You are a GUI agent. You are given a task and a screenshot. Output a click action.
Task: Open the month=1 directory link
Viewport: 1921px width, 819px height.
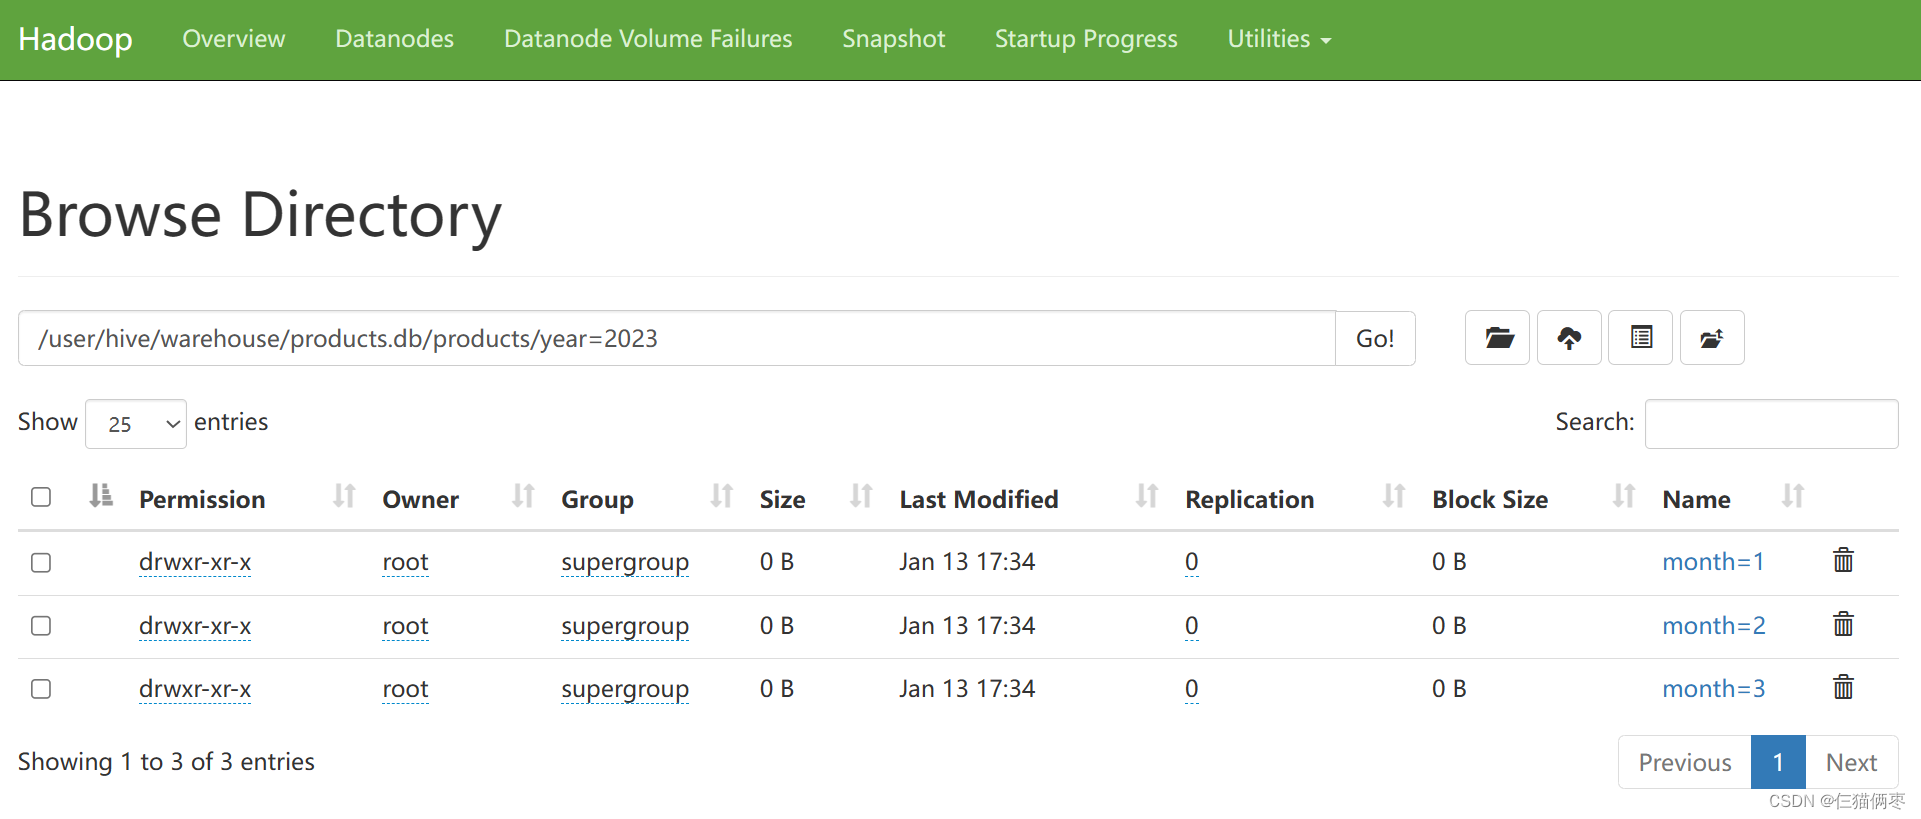[1713, 561]
